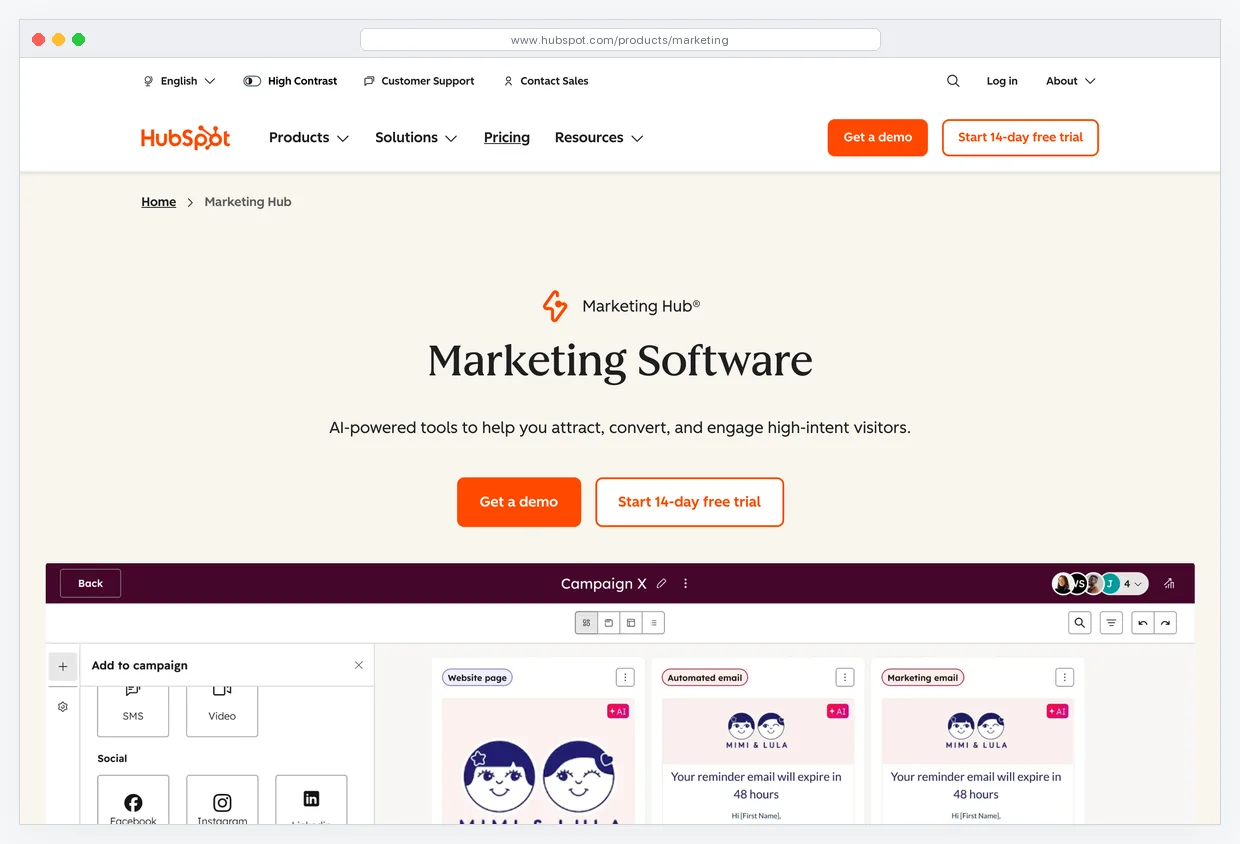This screenshot has height=844, width=1240.
Task: Select the Website page tag
Action: point(477,678)
